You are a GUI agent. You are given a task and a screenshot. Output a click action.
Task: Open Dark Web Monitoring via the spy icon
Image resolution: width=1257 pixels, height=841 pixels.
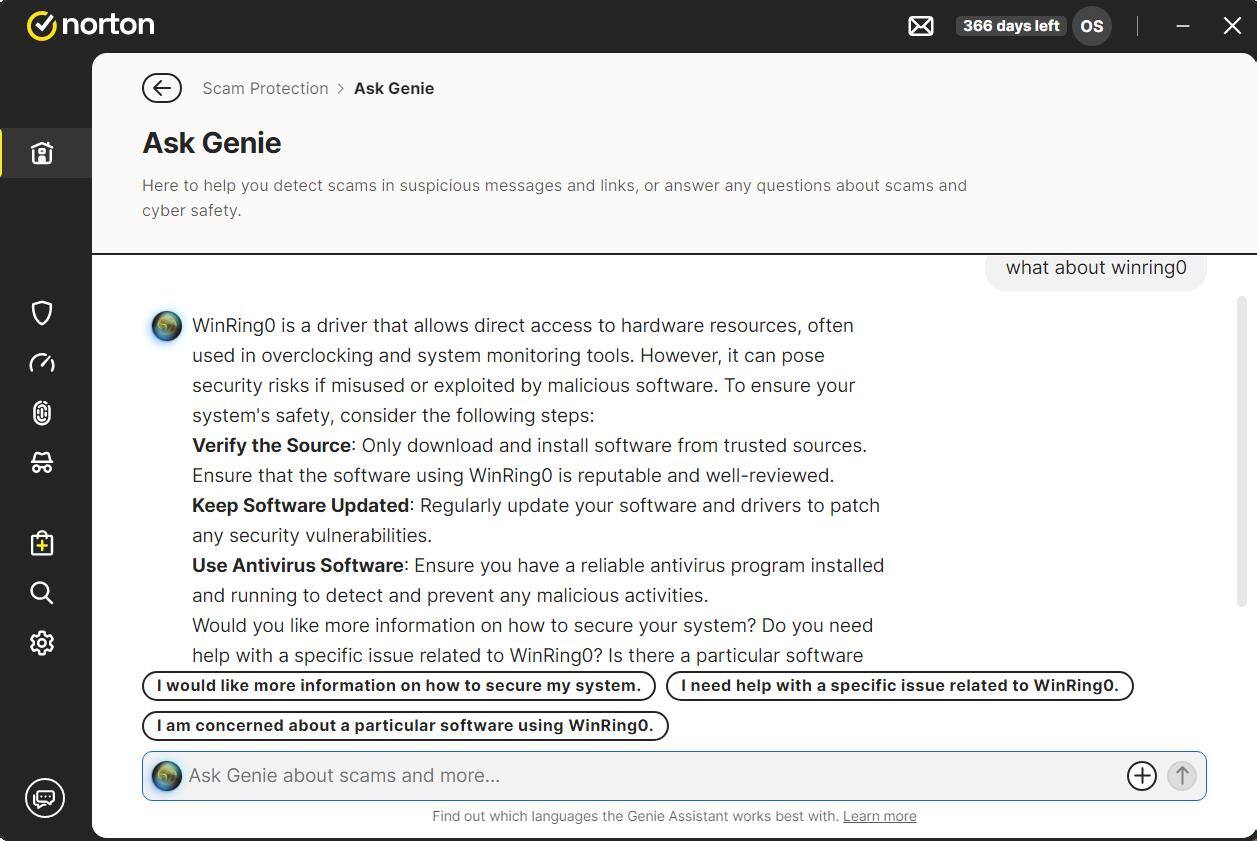[x=42, y=462]
